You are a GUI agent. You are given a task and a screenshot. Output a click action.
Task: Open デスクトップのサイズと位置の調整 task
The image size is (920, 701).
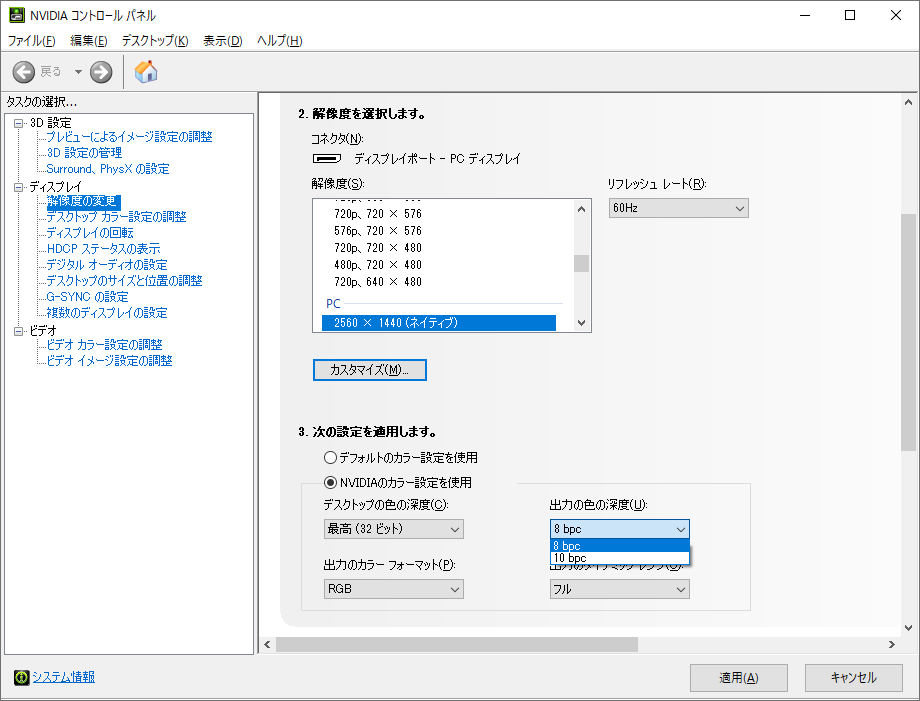click(x=124, y=281)
